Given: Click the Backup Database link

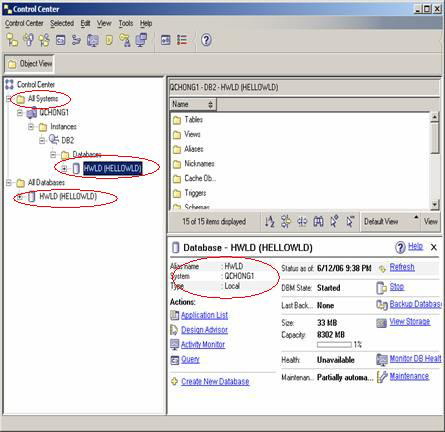Looking at the screenshot, I should coord(415,304).
